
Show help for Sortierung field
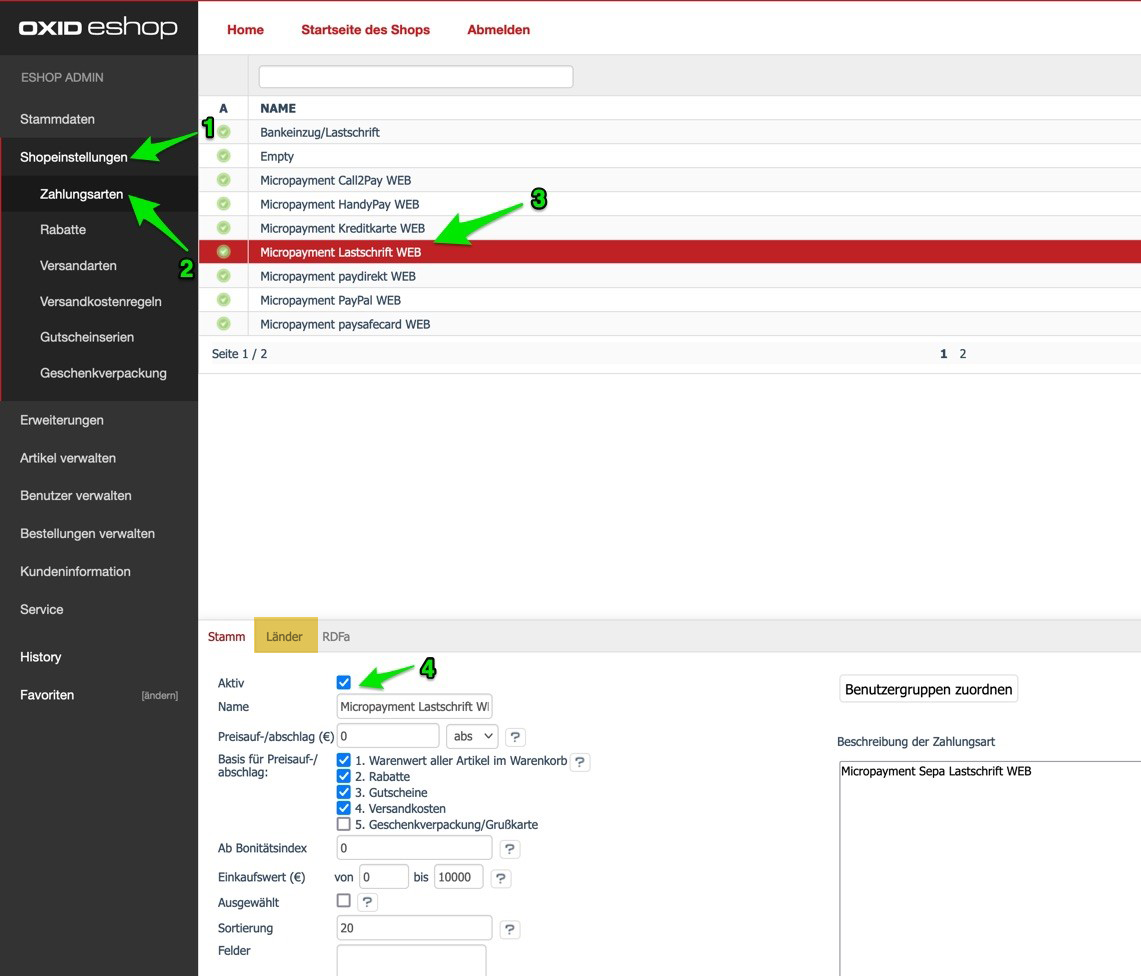[509, 929]
